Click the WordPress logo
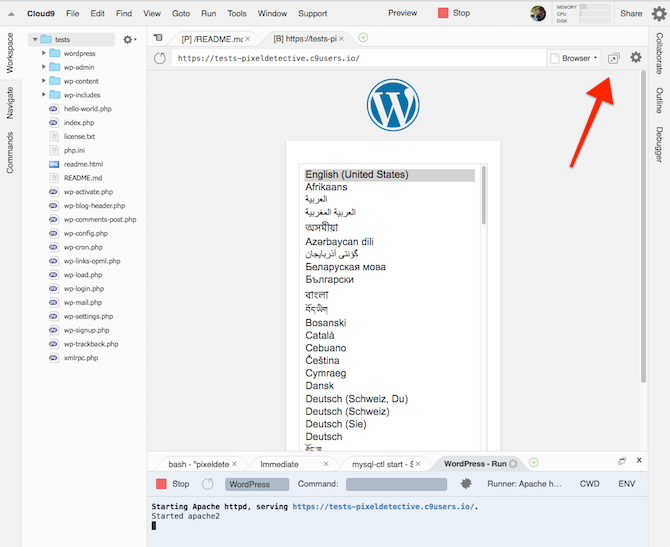This screenshot has height=547, width=670. (x=393, y=105)
